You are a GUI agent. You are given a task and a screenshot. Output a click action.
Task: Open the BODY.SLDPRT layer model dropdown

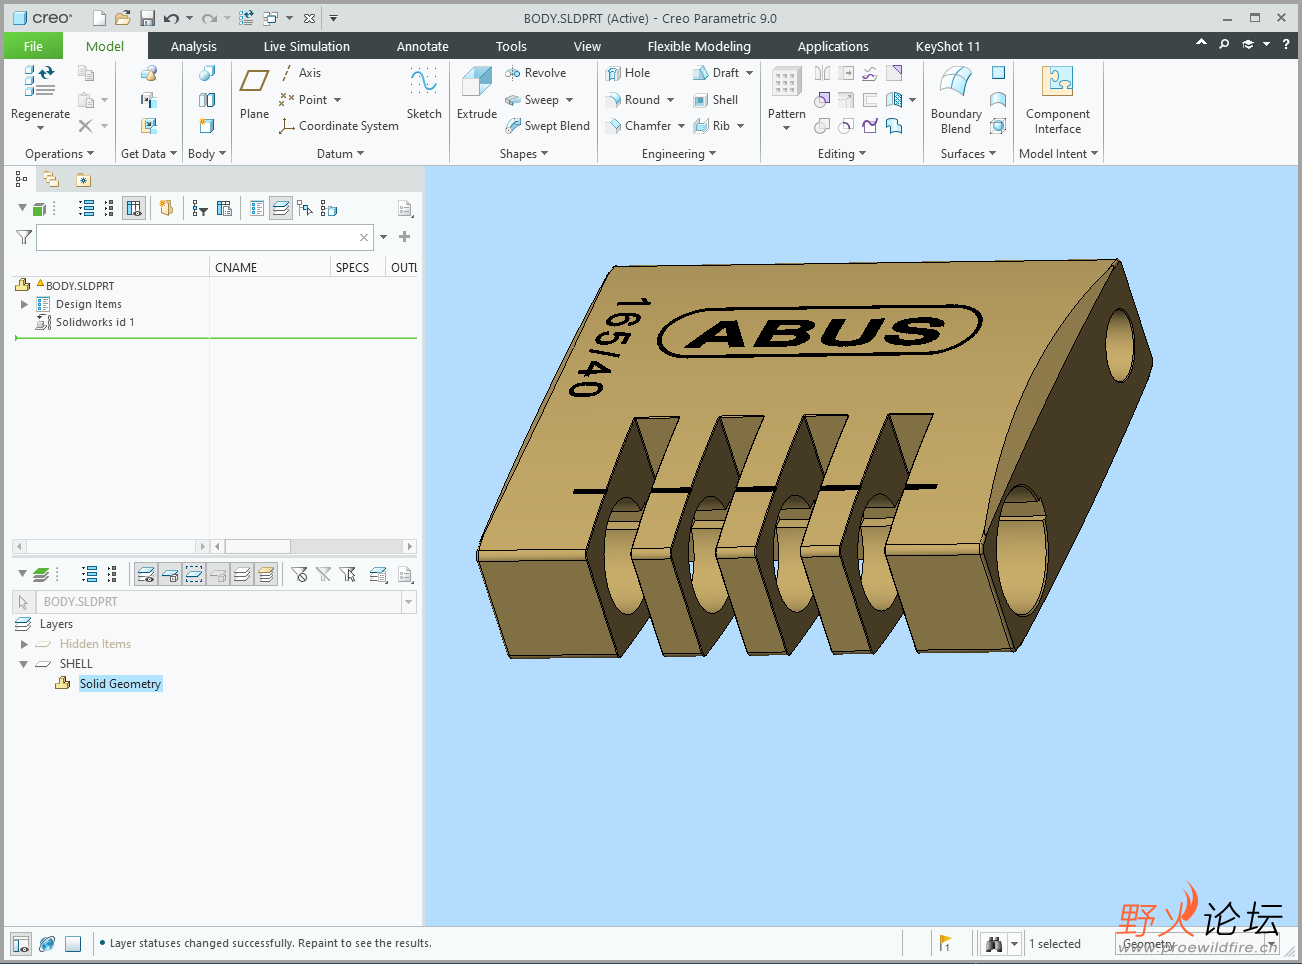408,602
